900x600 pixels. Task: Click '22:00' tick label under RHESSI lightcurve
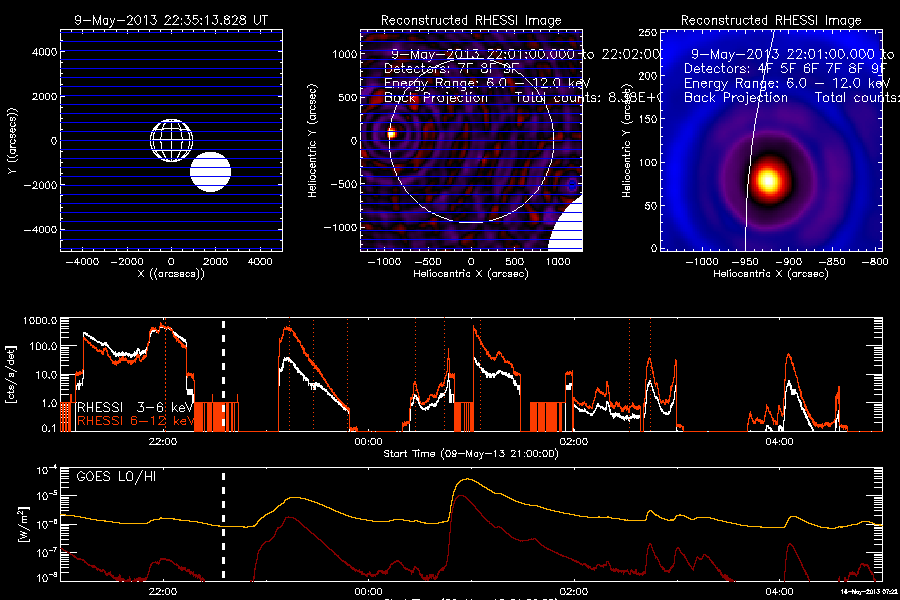pos(162,441)
